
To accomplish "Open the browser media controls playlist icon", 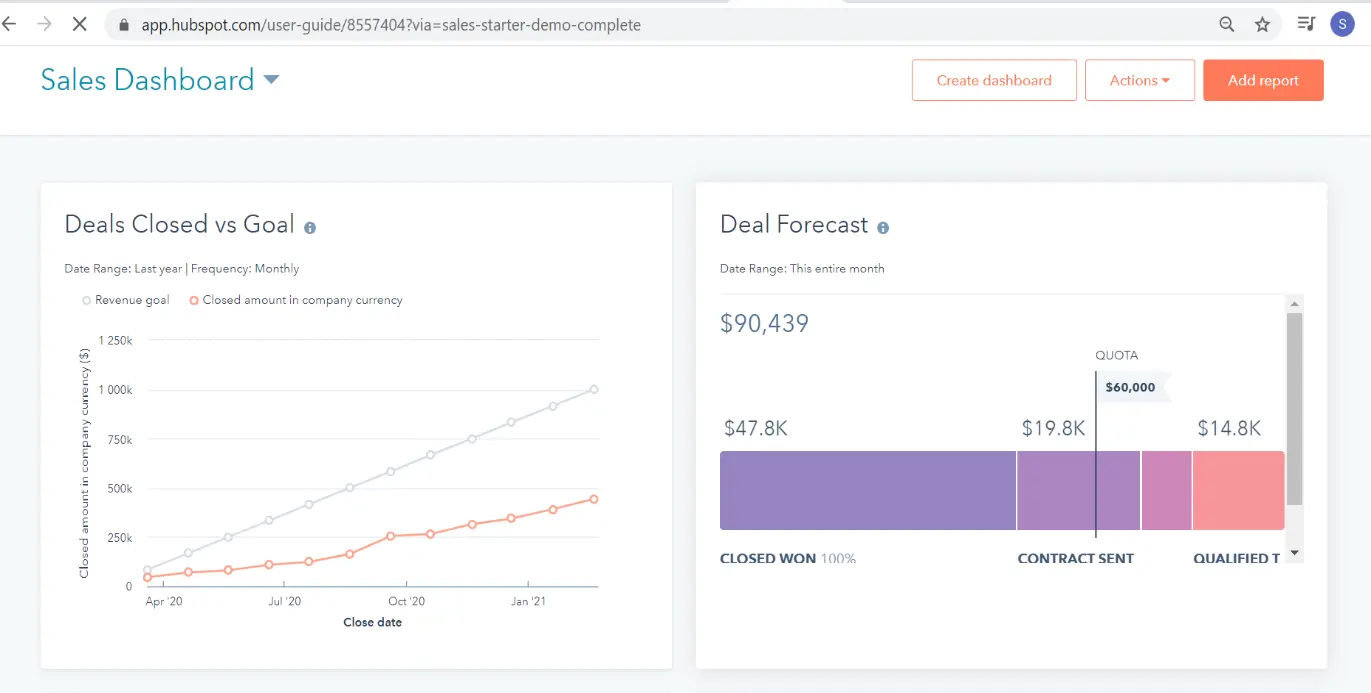I will [x=1306, y=23].
